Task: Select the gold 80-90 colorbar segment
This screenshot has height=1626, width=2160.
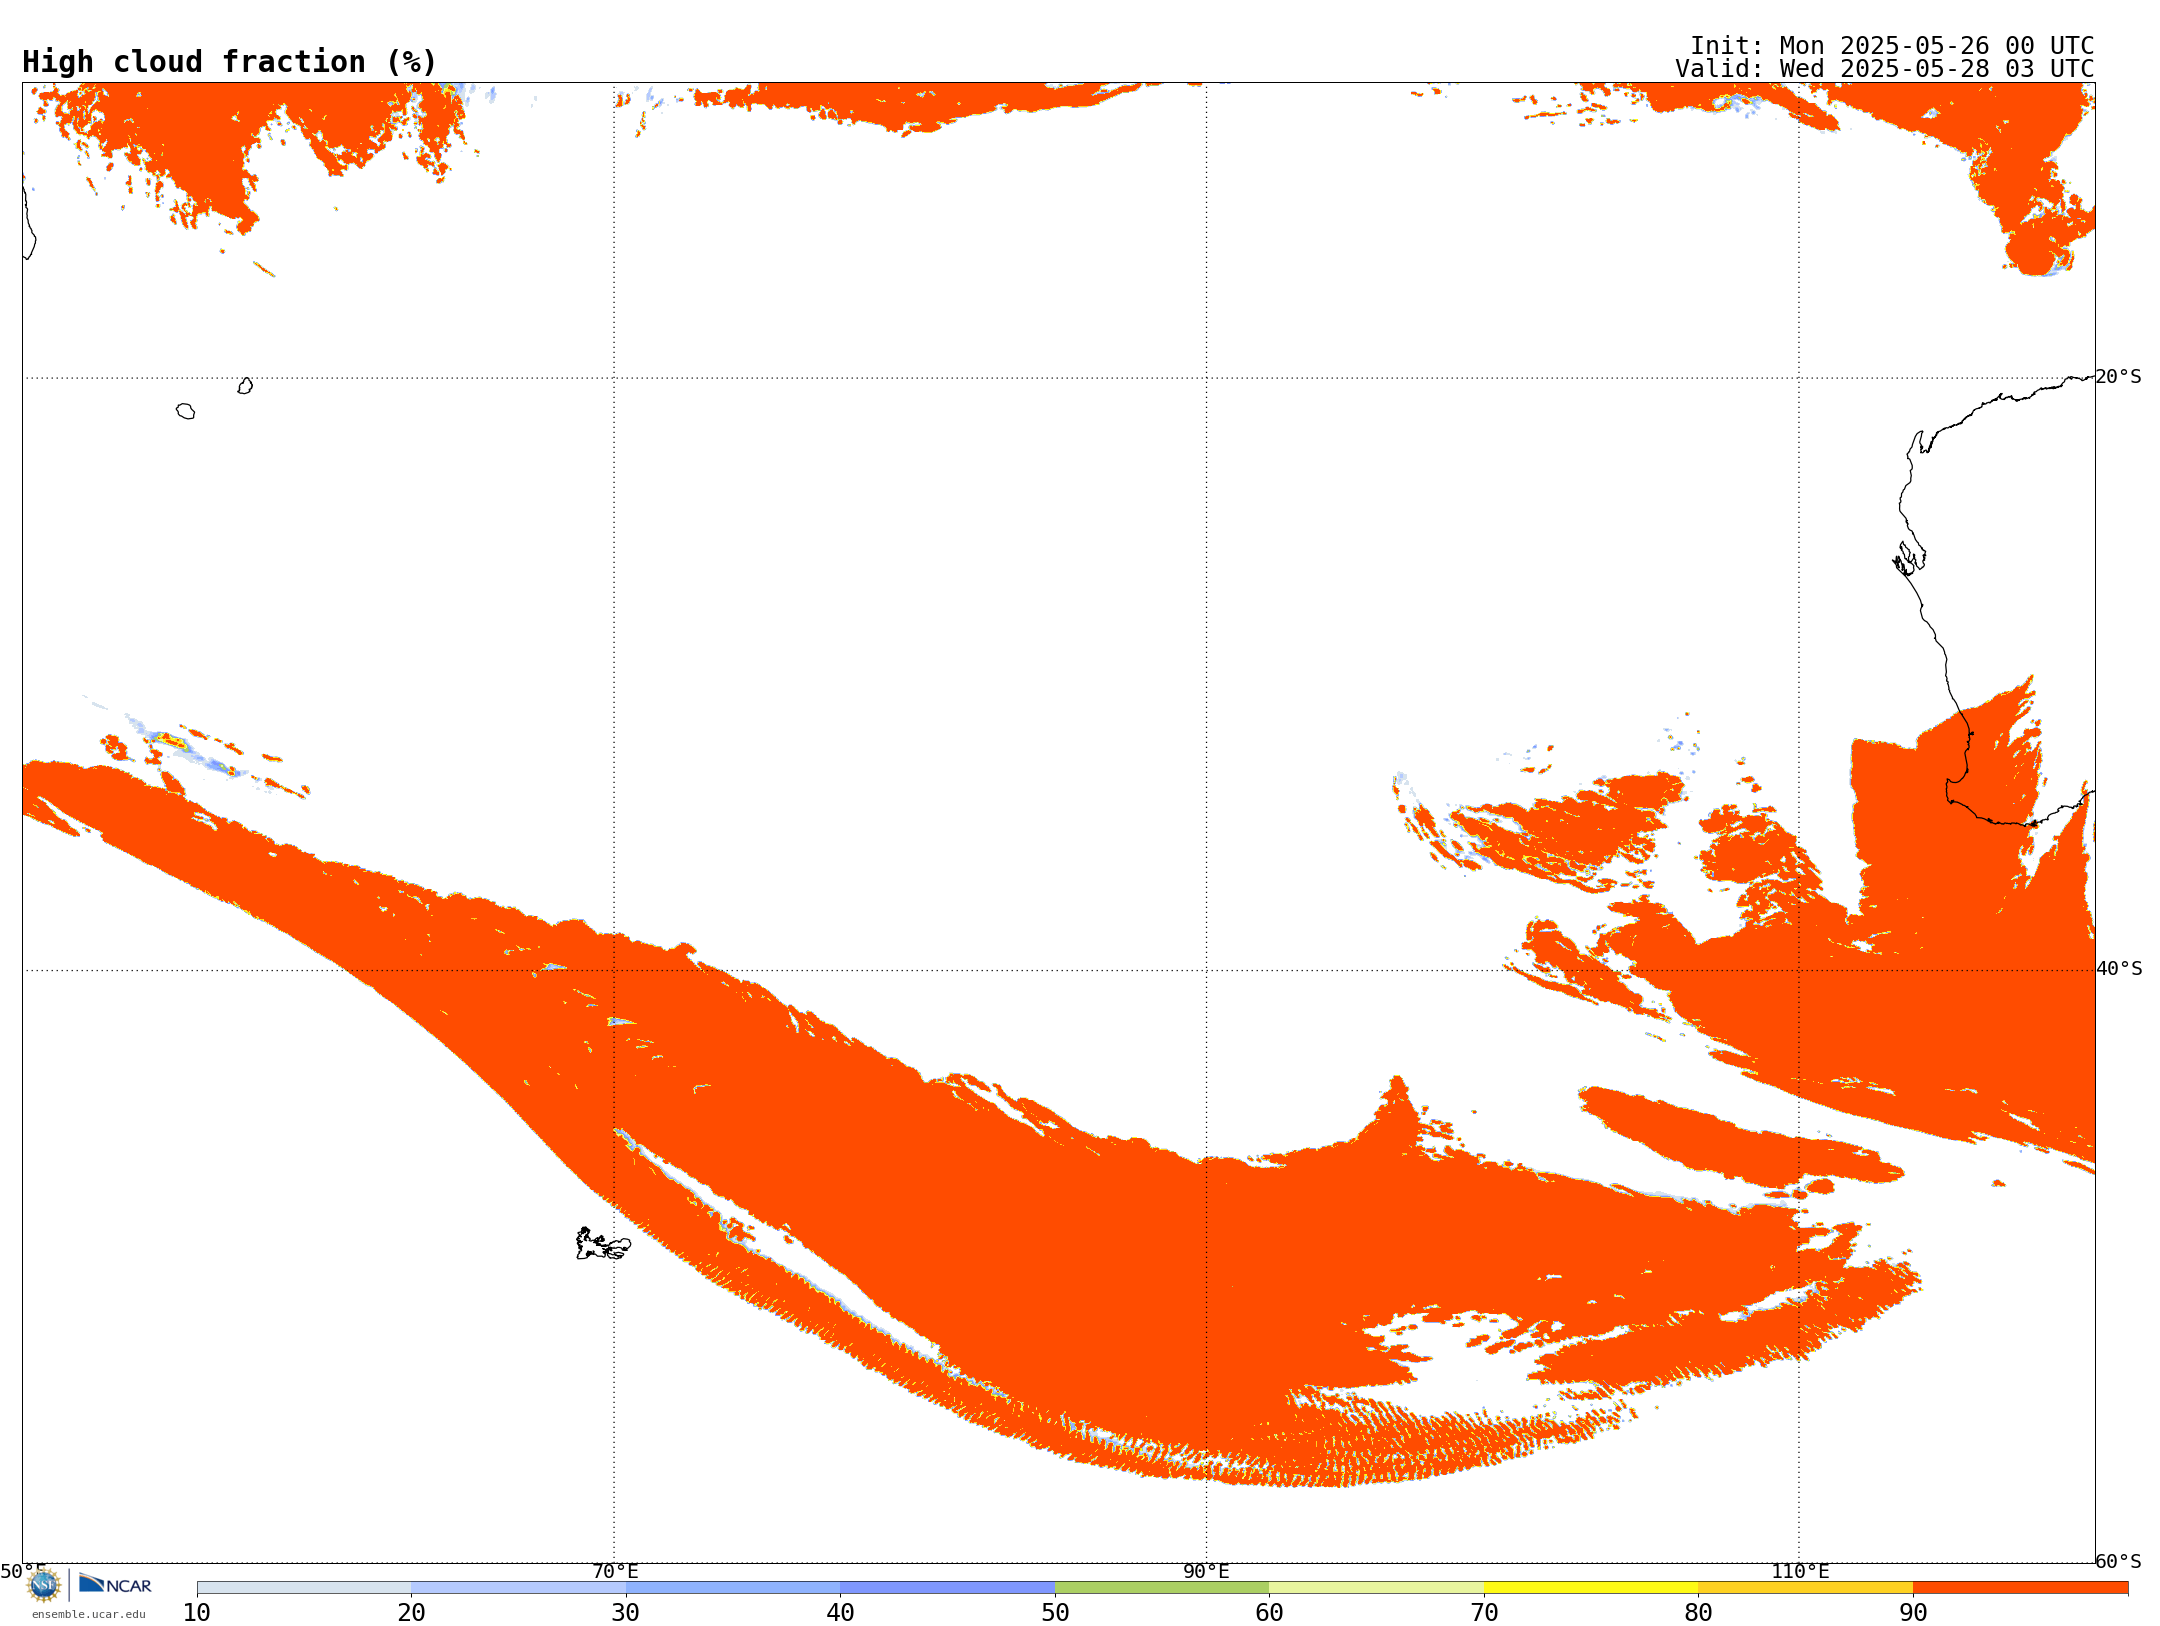Action: tap(1805, 1588)
